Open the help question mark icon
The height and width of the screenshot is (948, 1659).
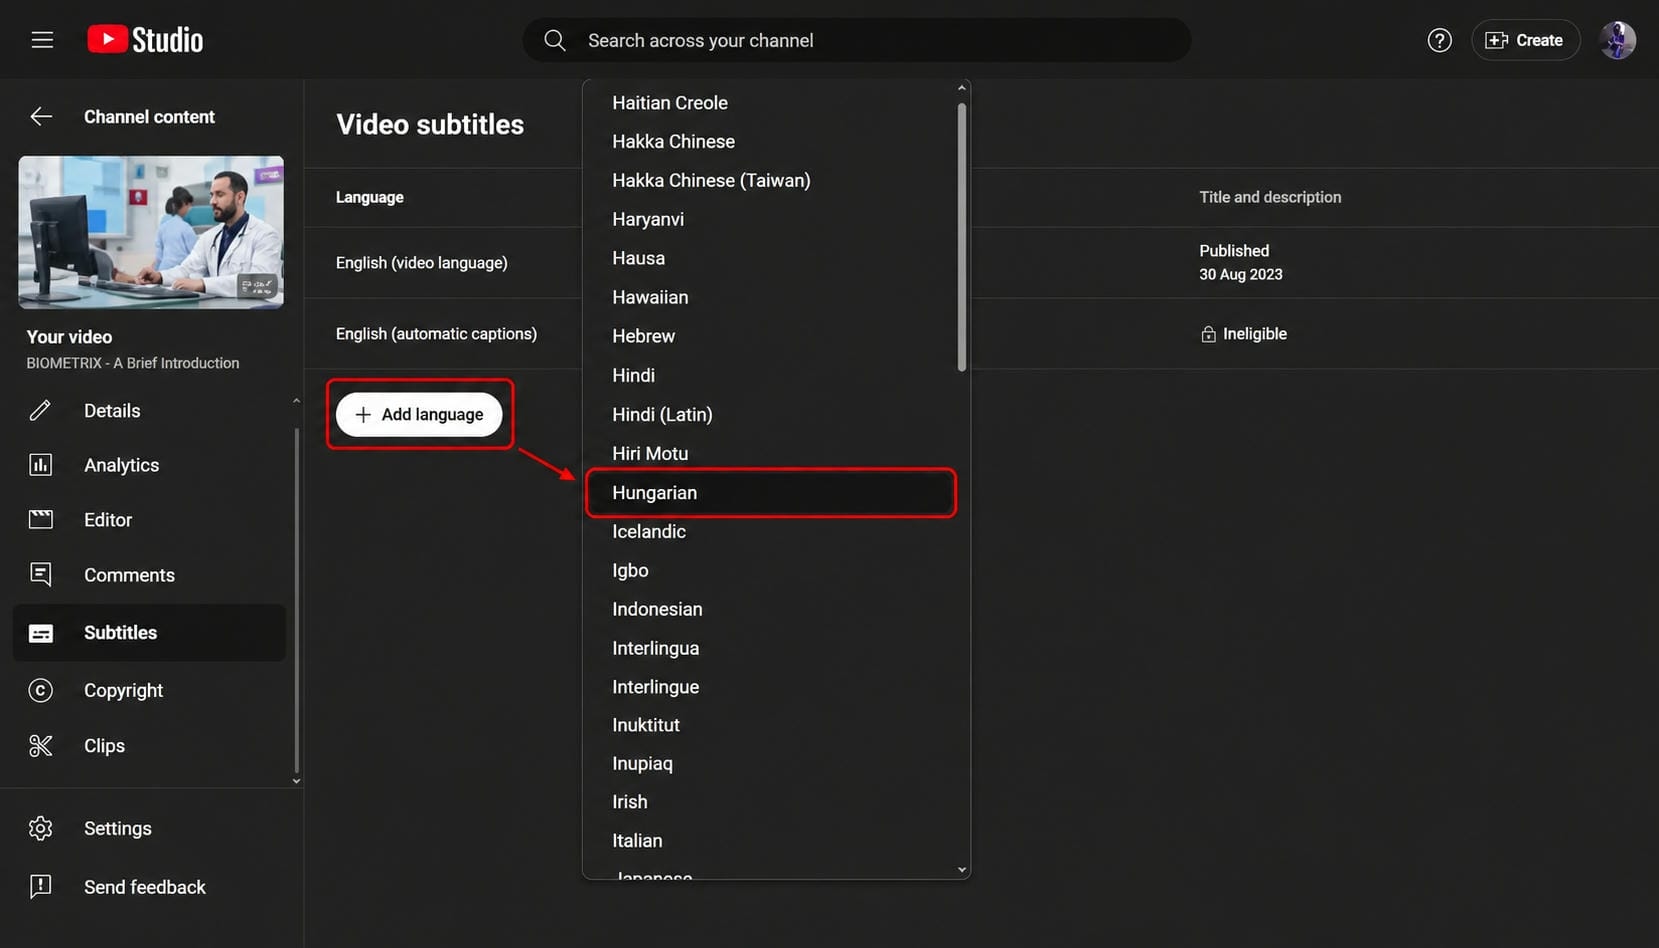click(x=1439, y=40)
